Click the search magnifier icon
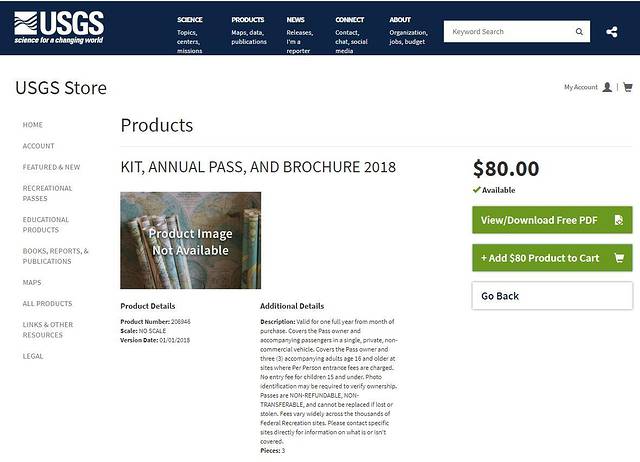Viewport: 640px width, 462px height. click(579, 32)
